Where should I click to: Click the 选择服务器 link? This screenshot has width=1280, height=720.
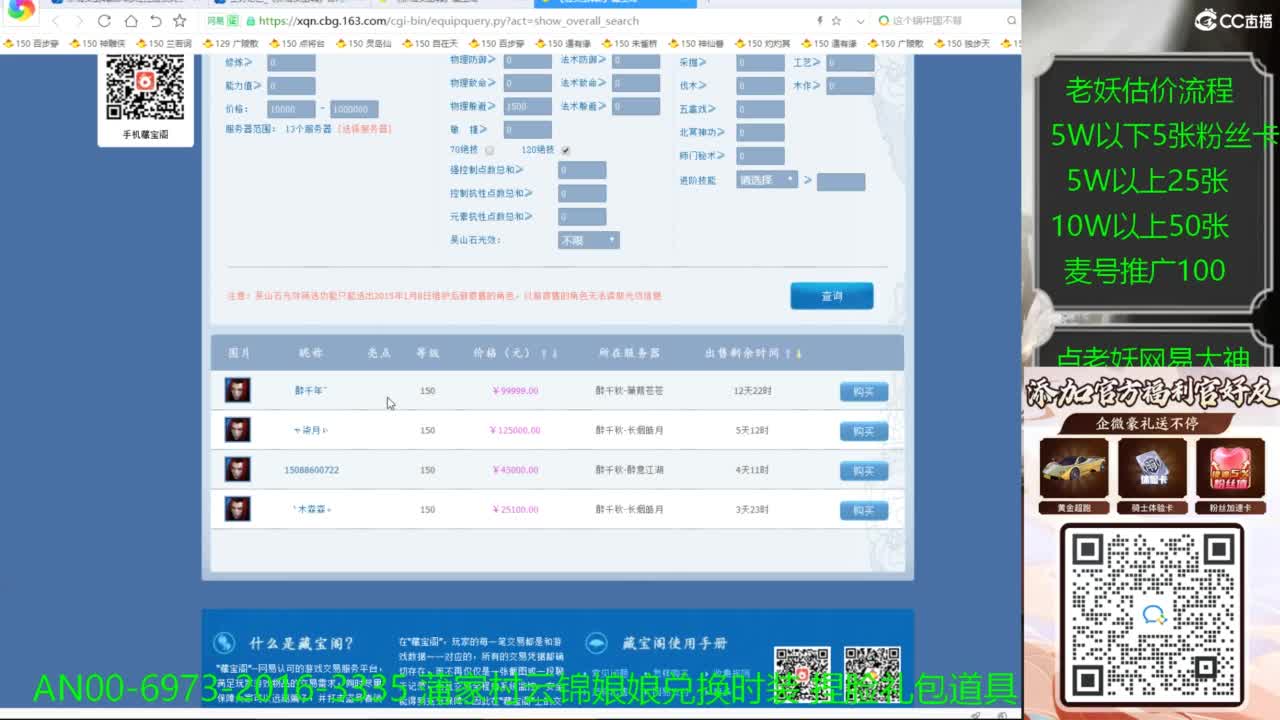(364, 129)
